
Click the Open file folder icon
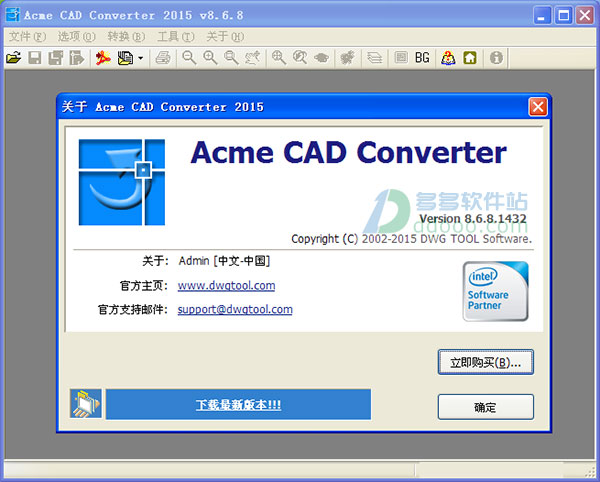click(x=14, y=58)
